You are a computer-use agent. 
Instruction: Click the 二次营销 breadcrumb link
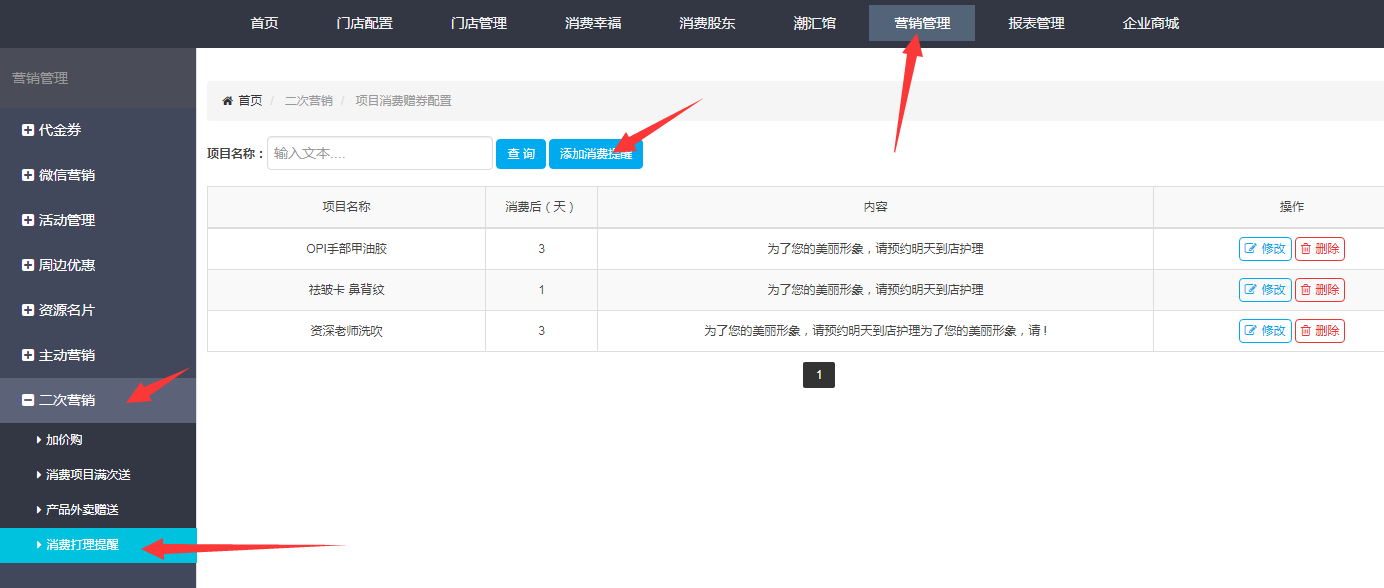tap(309, 101)
